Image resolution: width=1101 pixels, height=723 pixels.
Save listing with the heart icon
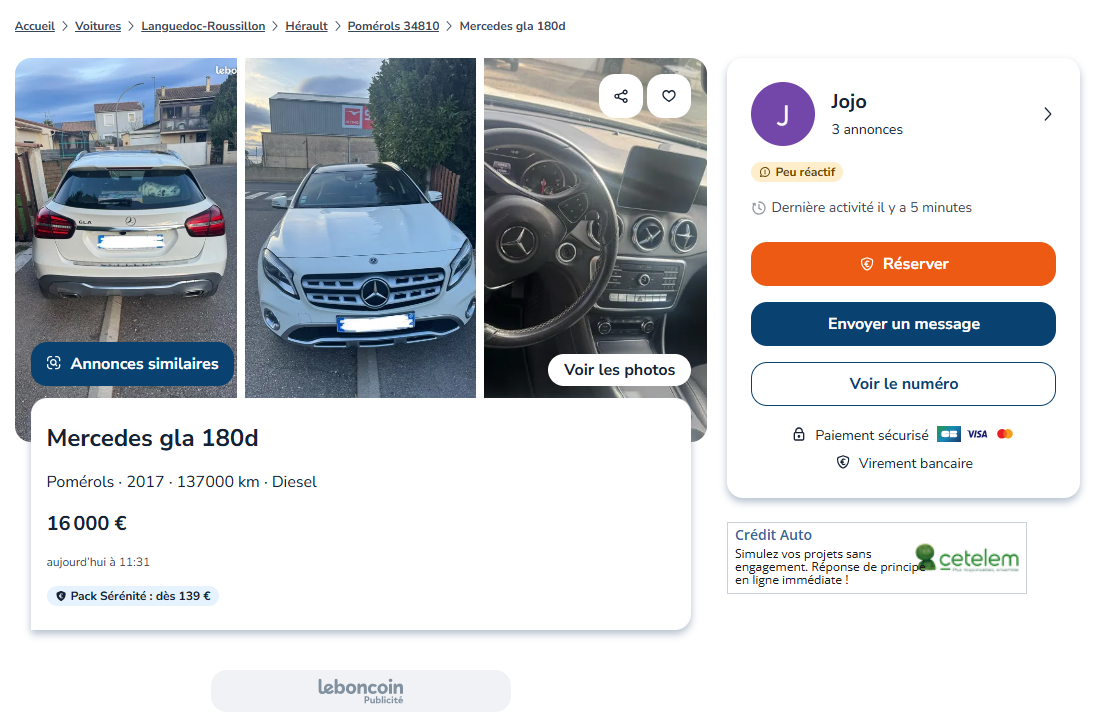pos(669,96)
